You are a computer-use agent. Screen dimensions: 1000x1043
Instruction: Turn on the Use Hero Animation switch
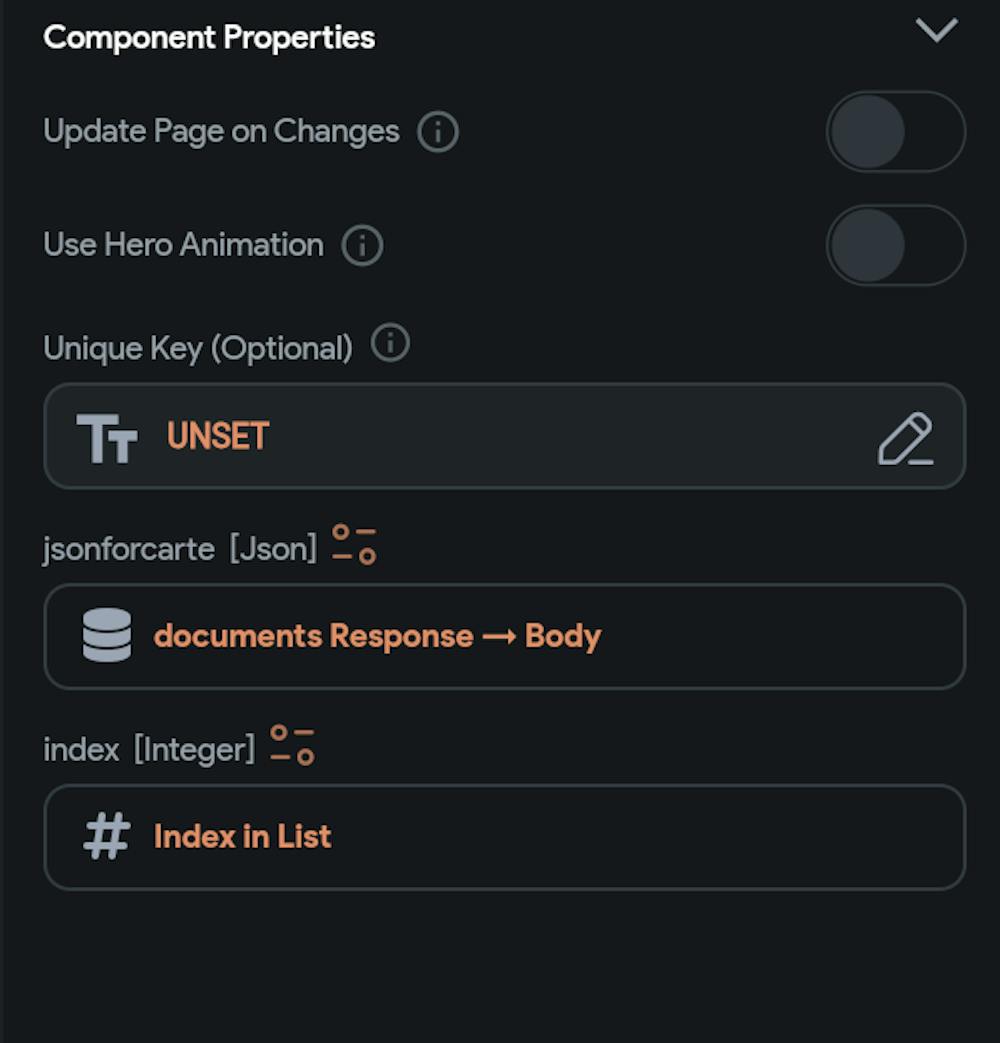[x=895, y=246]
